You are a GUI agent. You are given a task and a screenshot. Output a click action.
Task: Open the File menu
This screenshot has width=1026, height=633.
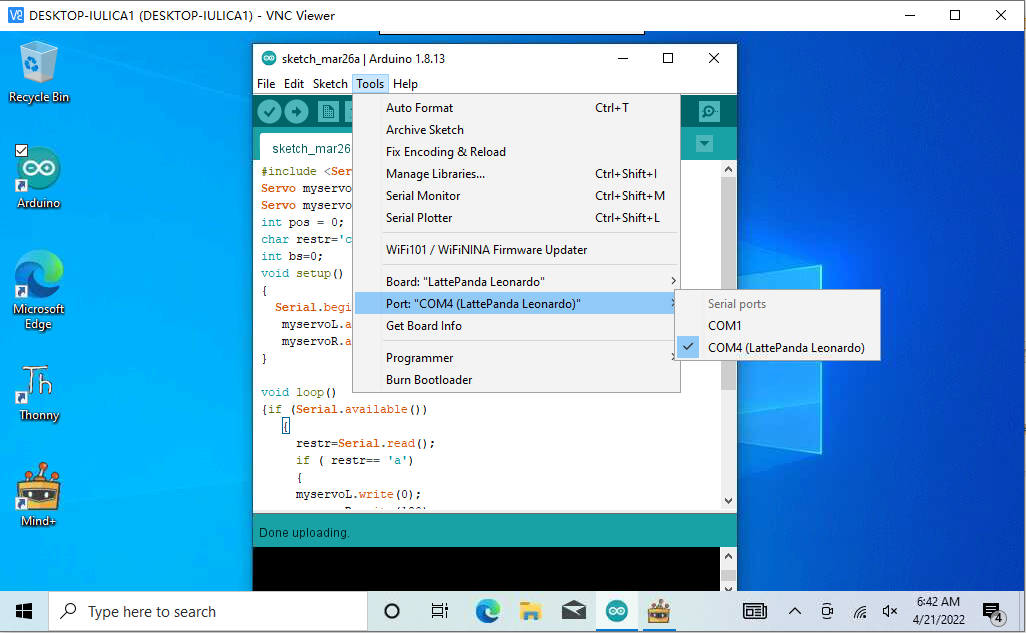[266, 84]
